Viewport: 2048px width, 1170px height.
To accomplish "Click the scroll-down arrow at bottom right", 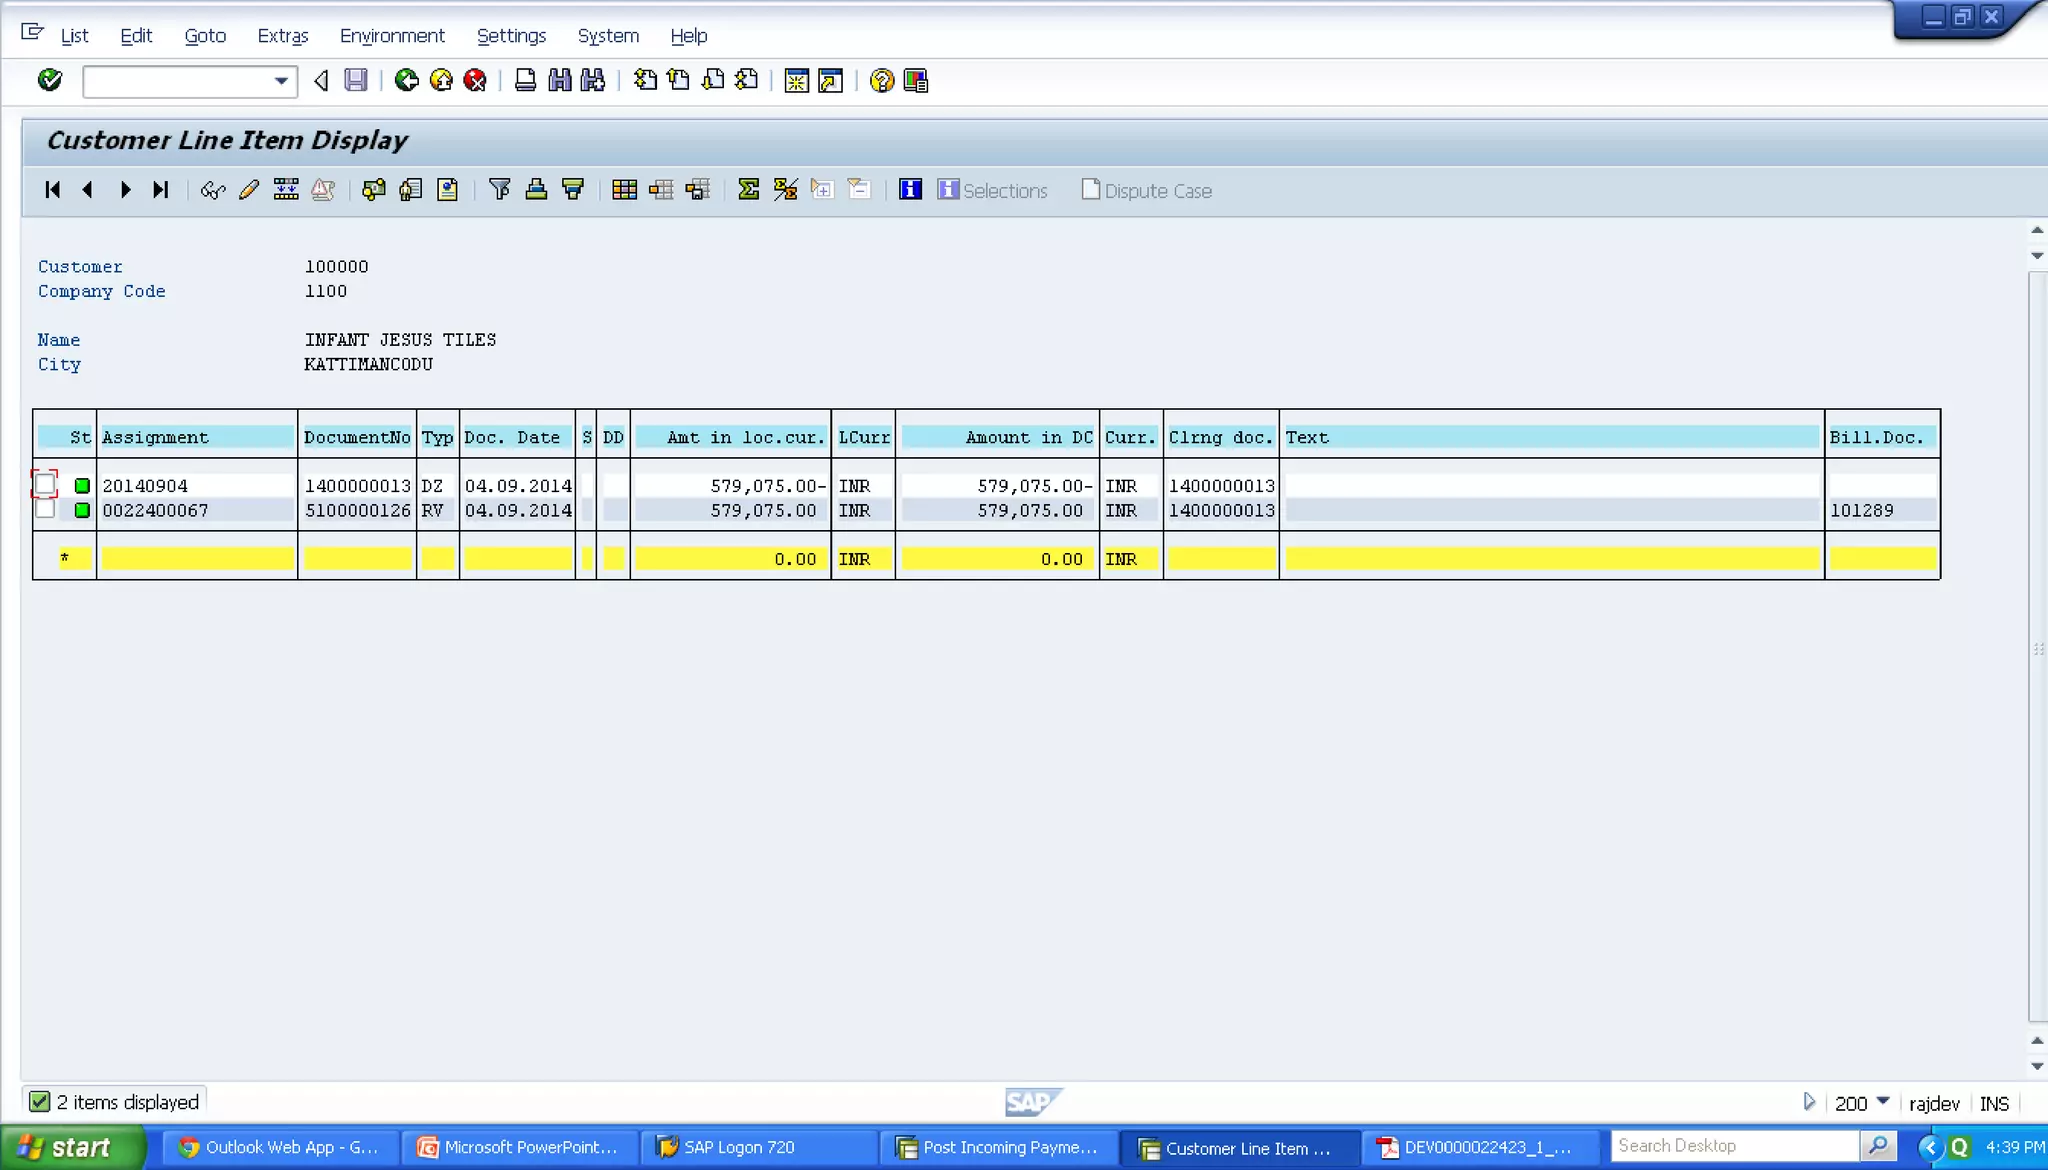I will 2037,1066.
